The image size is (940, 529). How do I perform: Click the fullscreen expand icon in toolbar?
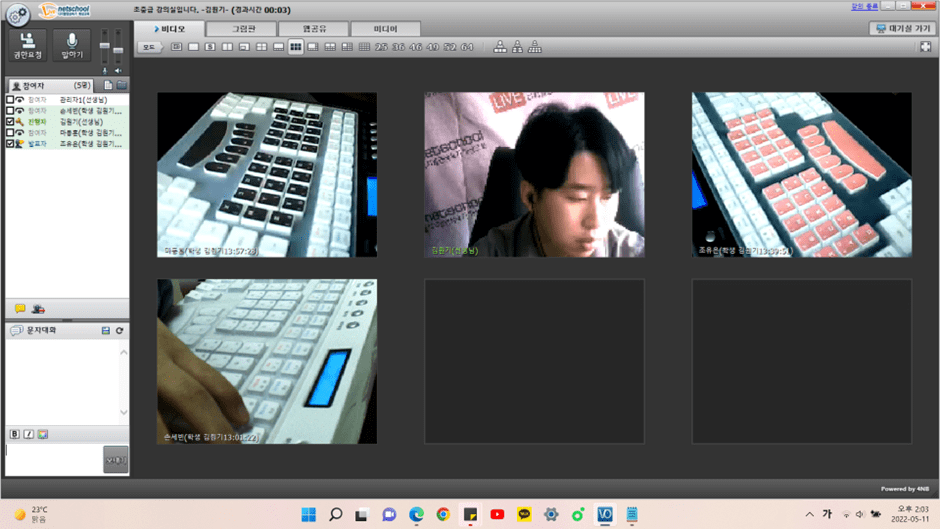926,47
